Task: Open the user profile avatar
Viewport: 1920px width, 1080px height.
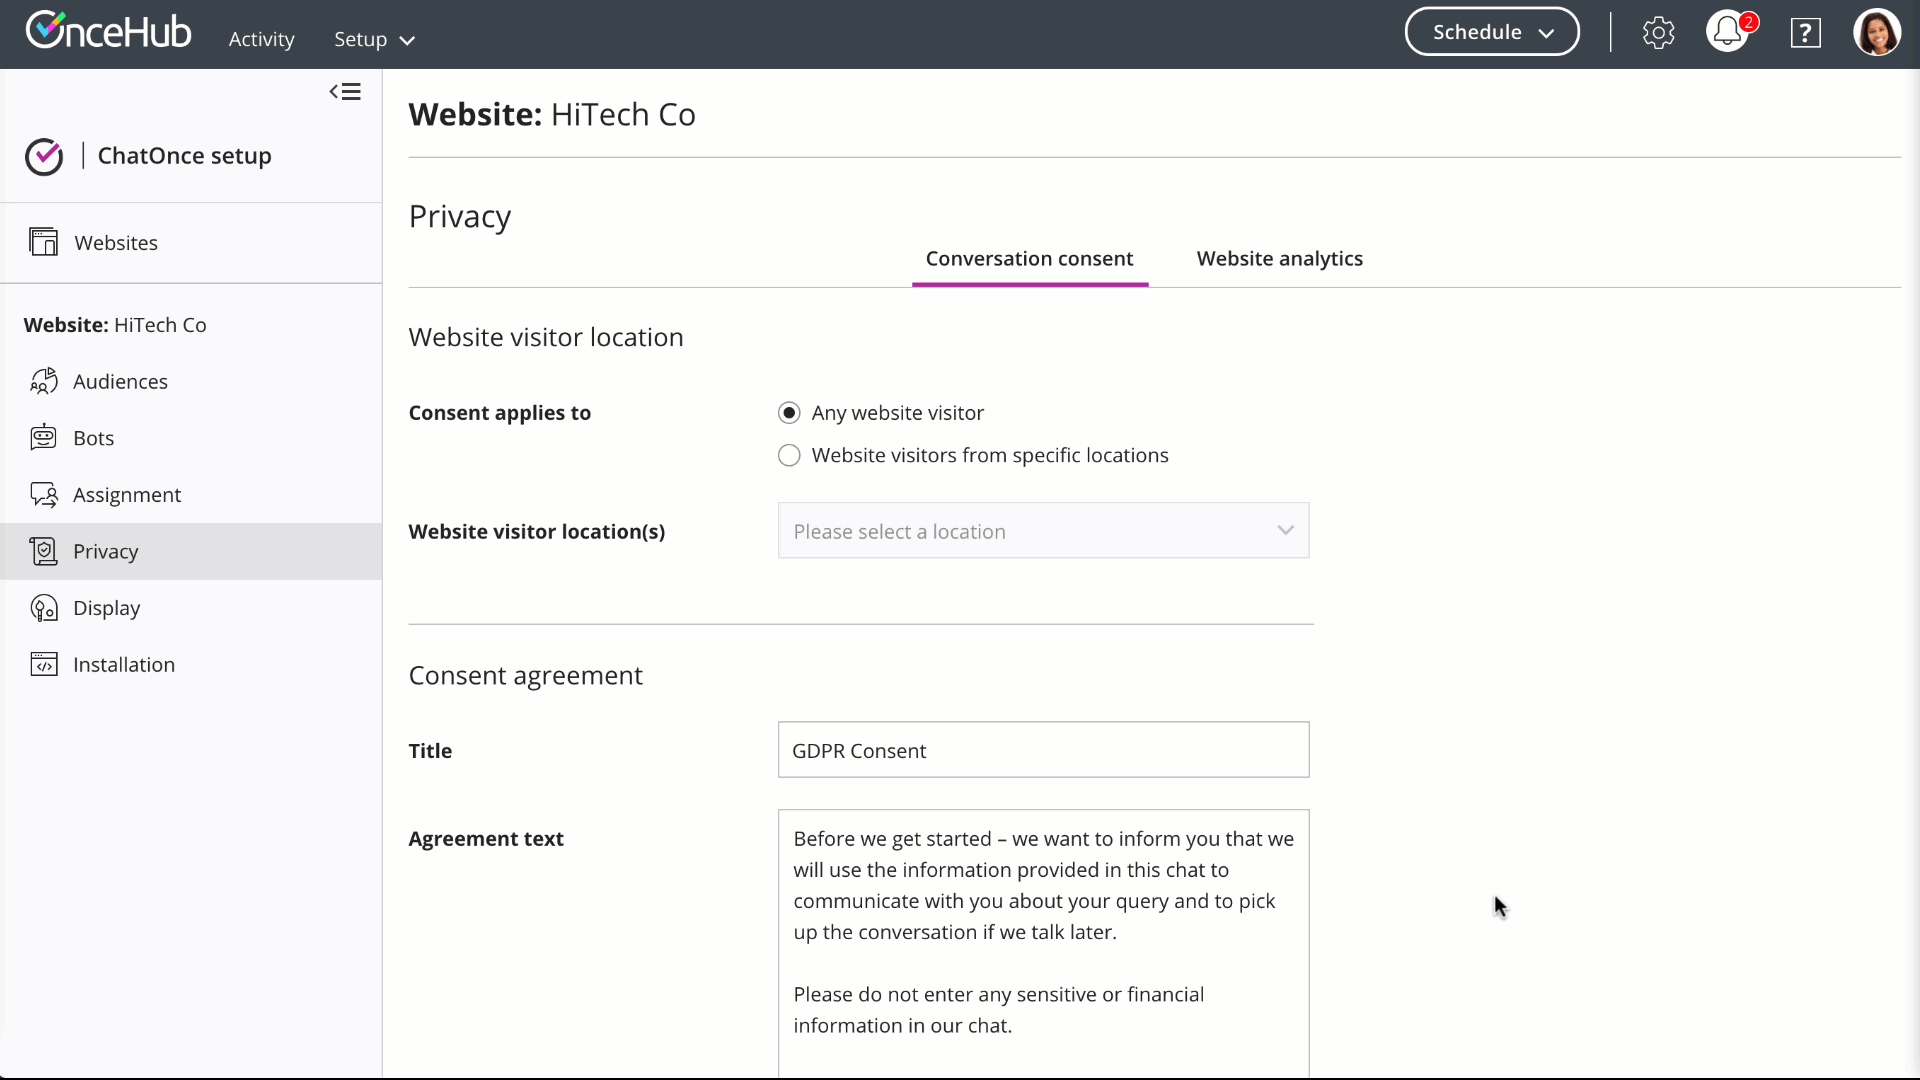Action: coord(1877,33)
